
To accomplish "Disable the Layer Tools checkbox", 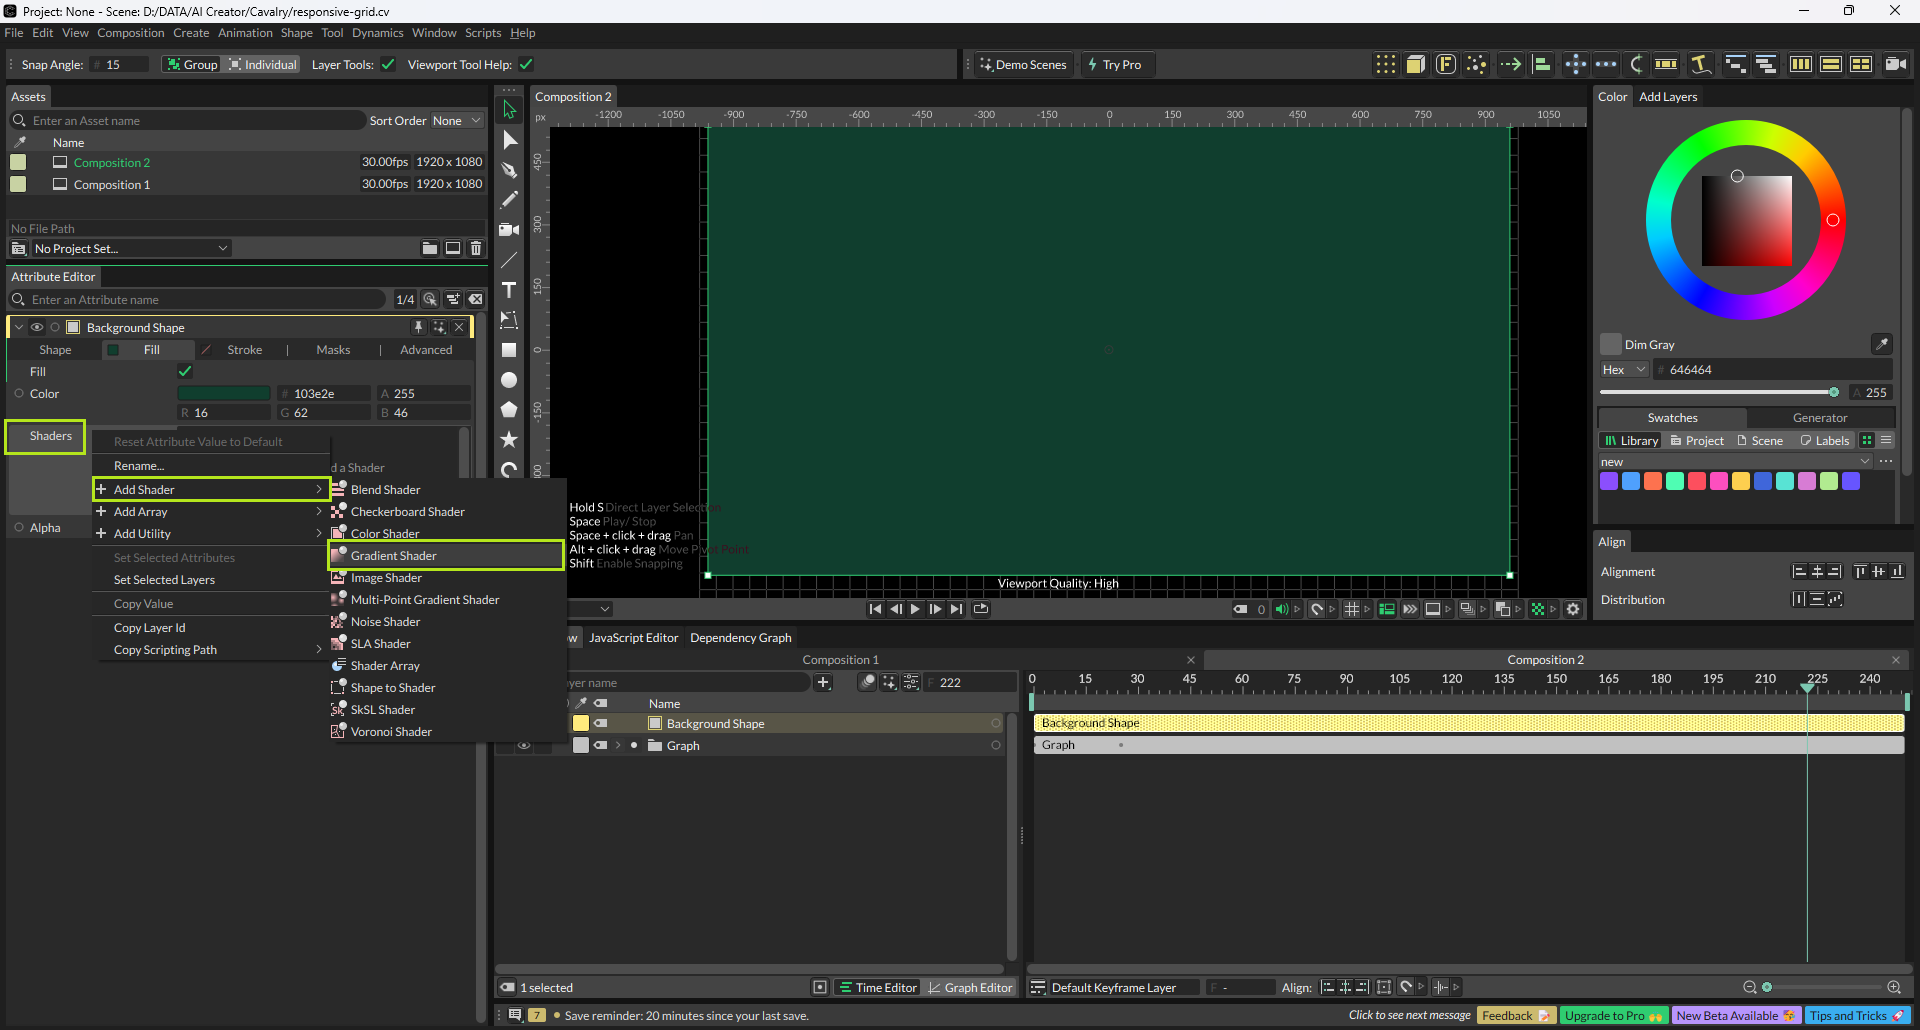I will point(388,65).
